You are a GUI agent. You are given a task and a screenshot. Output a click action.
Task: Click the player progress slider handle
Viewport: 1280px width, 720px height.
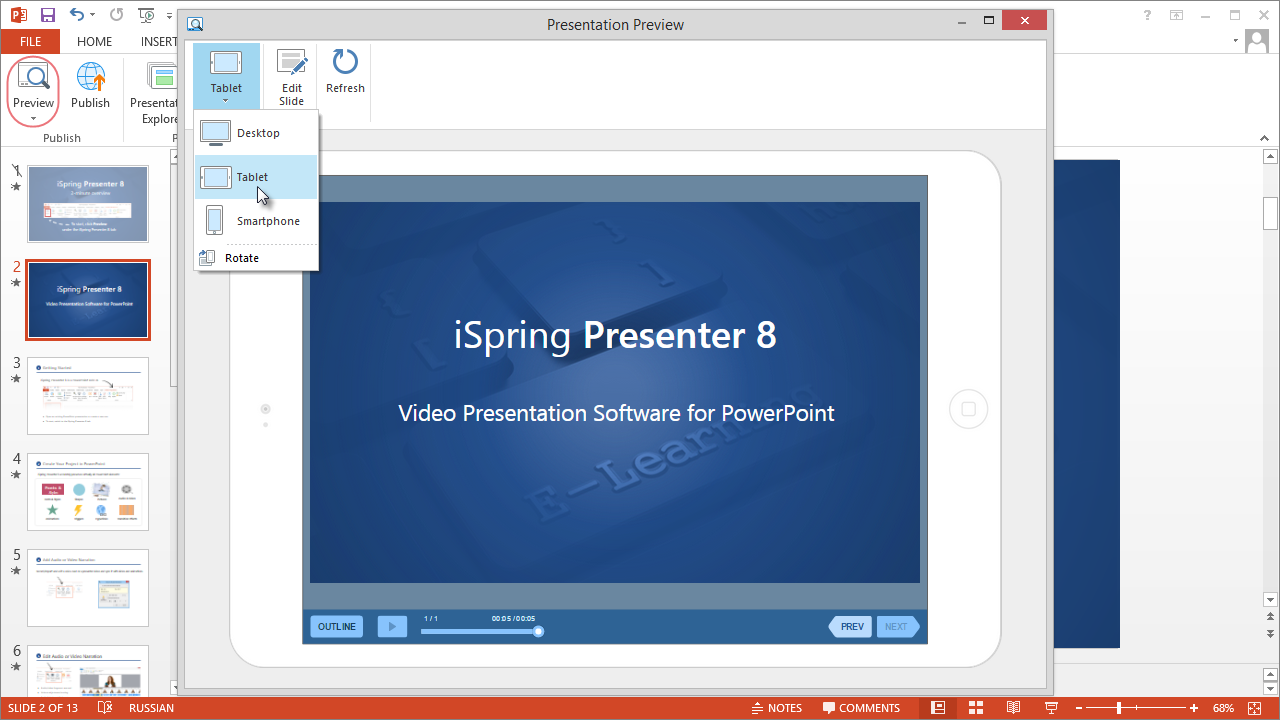(538, 631)
